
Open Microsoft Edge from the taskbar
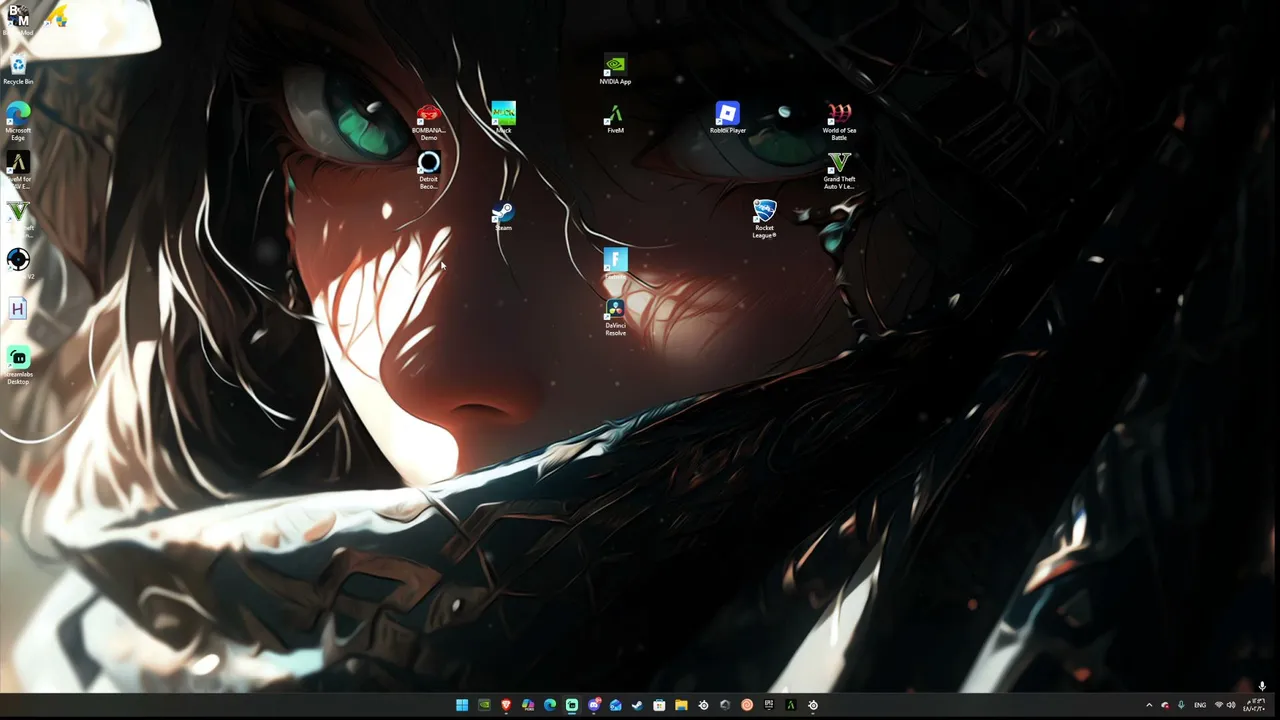(x=550, y=705)
